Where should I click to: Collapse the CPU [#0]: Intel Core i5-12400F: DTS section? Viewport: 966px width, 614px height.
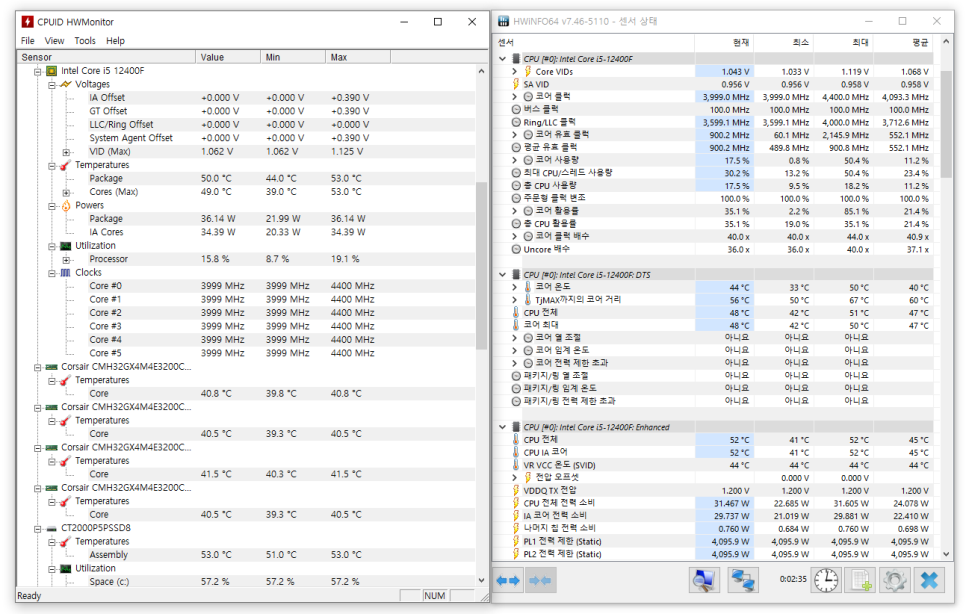coord(503,275)
